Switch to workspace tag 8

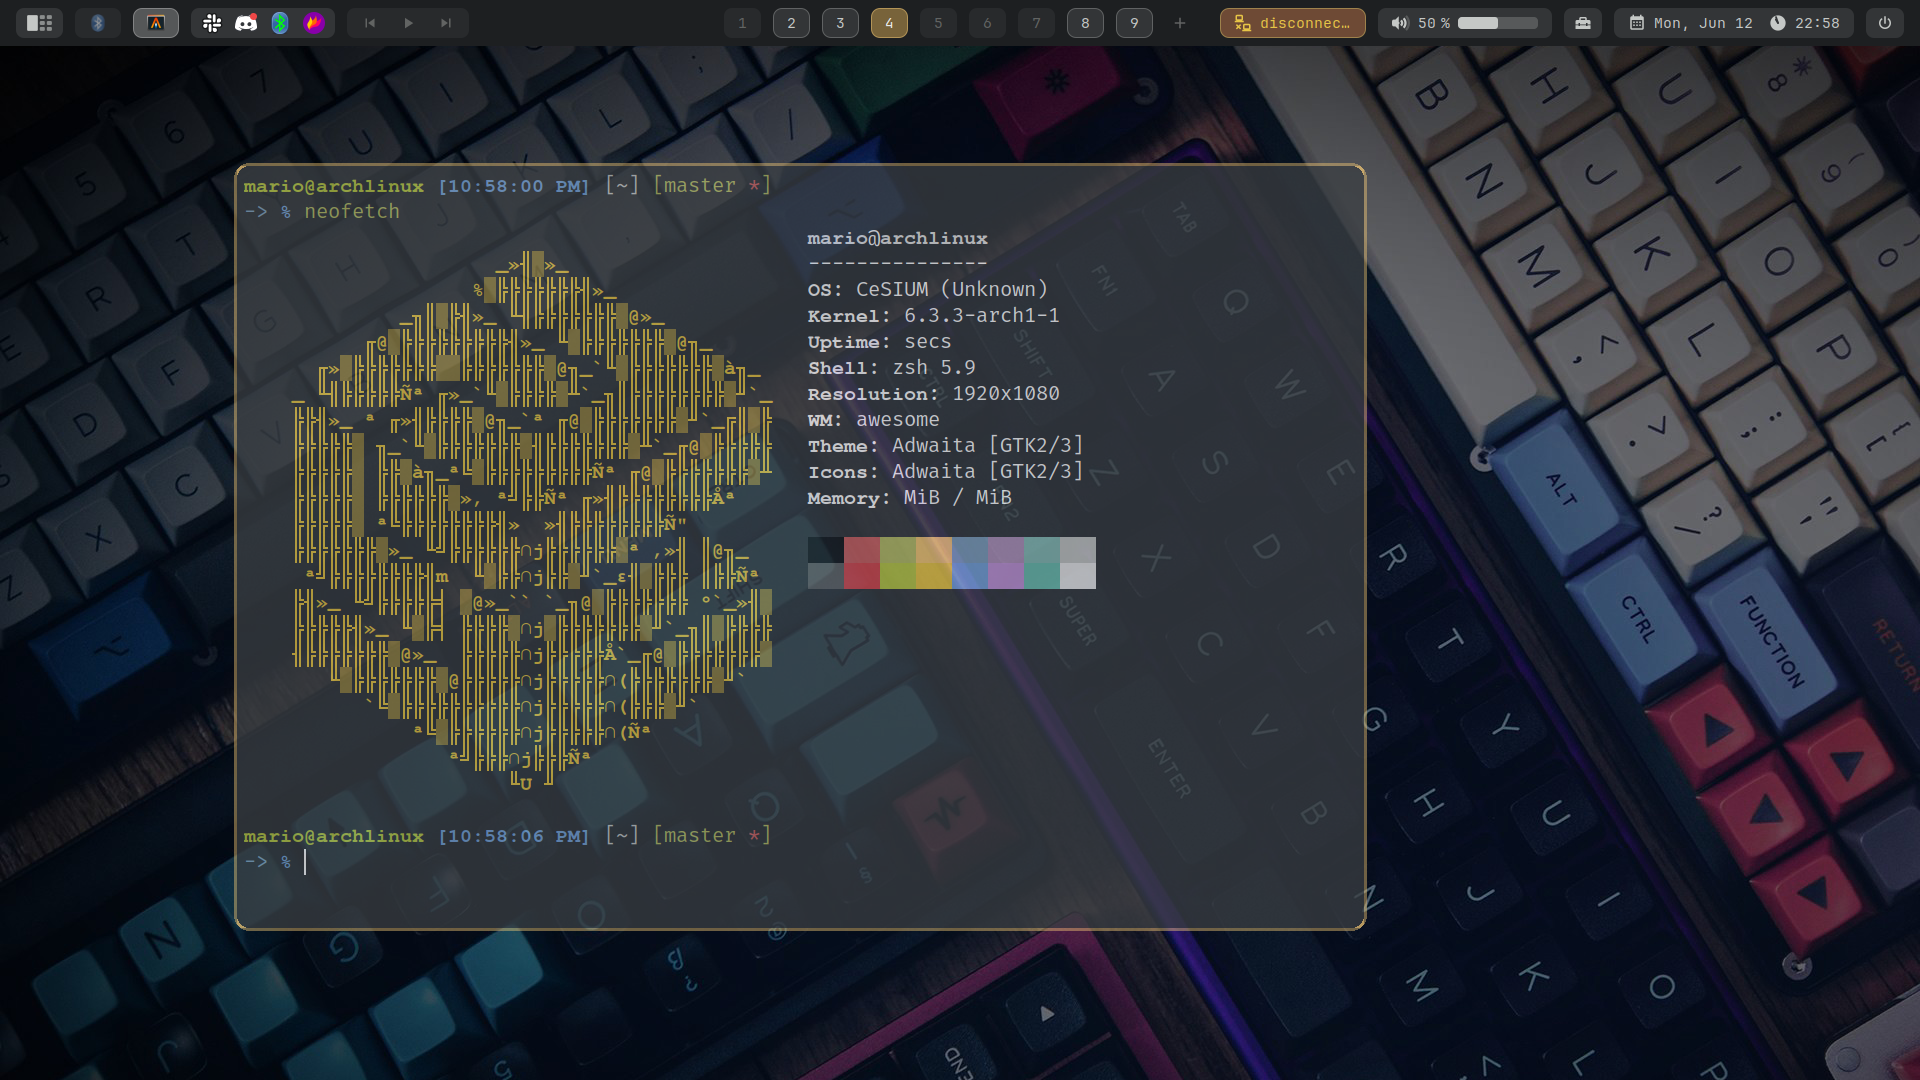(x=1085, y=23)
